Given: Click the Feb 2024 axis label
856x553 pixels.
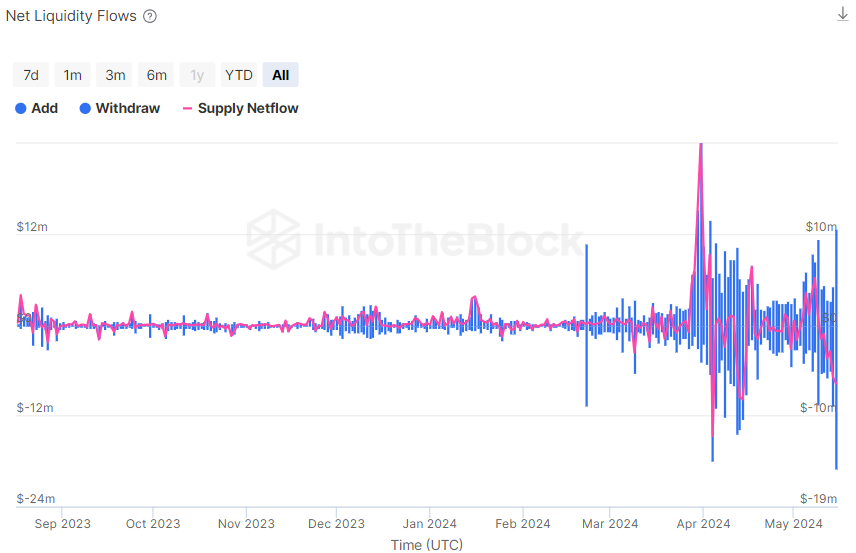Looking at the screenshot, I should (523, 523).
